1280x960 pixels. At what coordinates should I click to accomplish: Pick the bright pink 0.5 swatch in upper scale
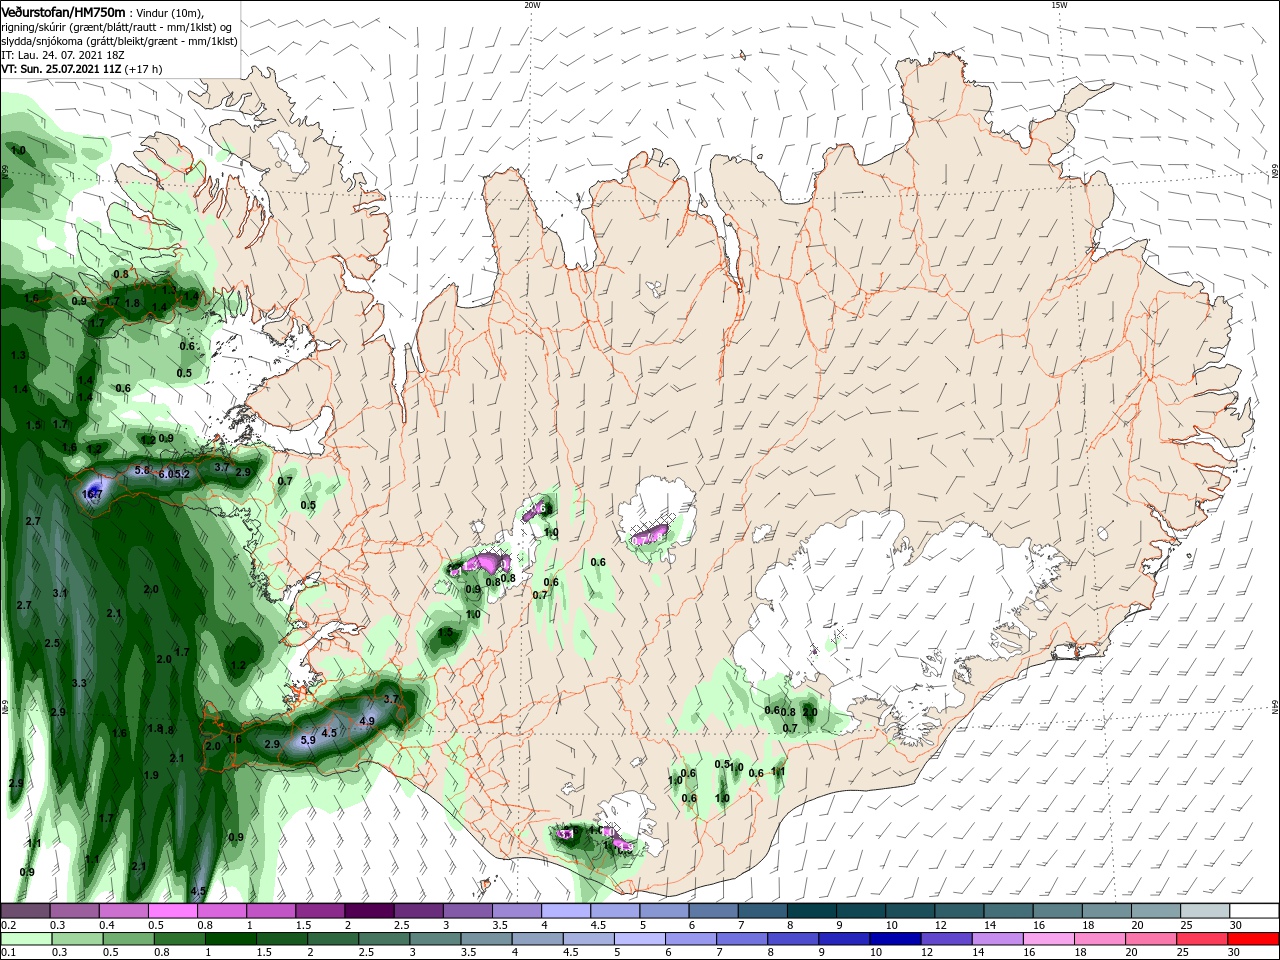tap(172, 911)
